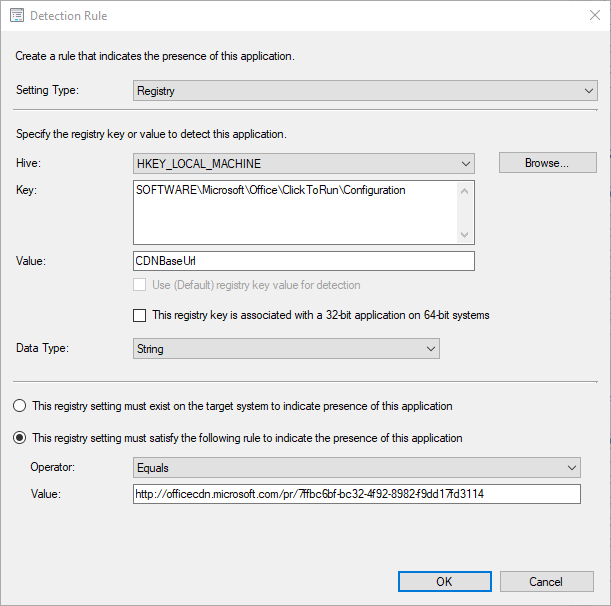Select 'registry setting must exist' radio option
611x606 pixels.
click(19, 406)
